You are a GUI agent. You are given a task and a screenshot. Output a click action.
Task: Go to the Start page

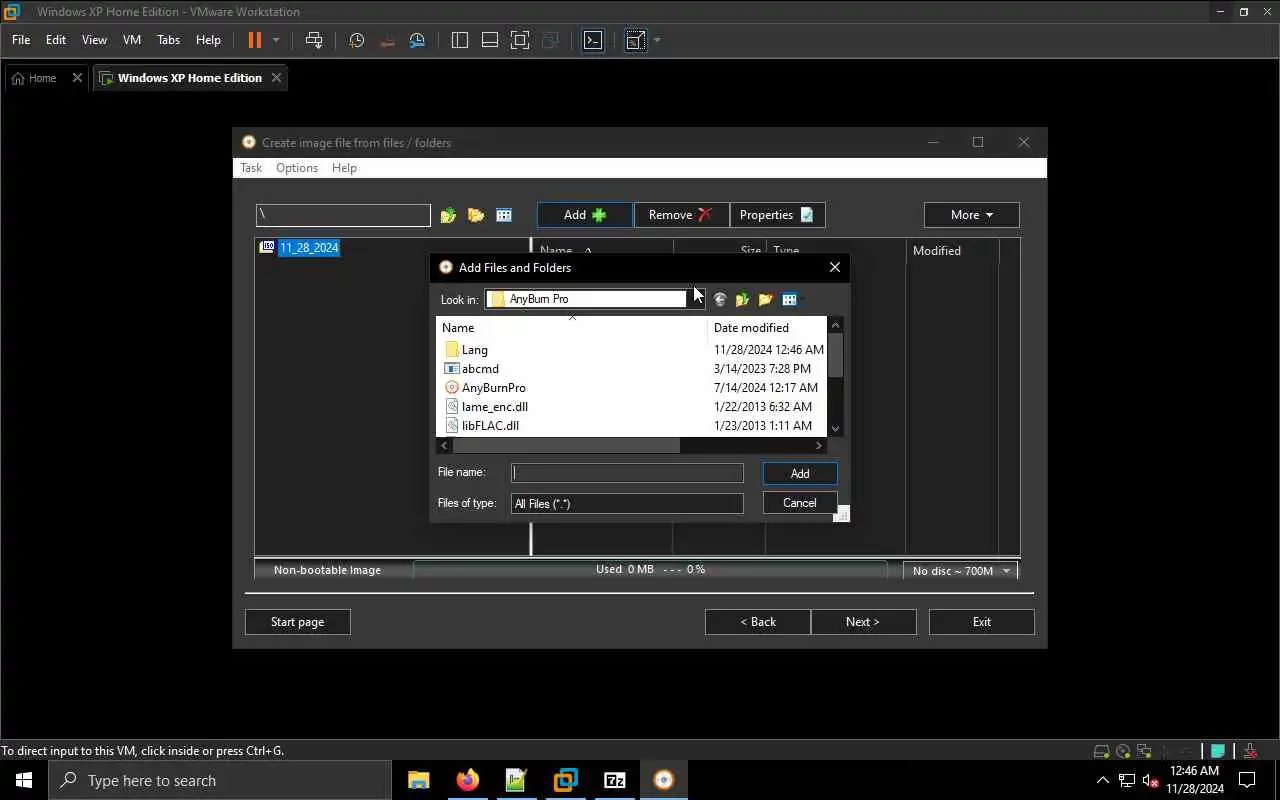pyautogui.click(x=298, y=622)
